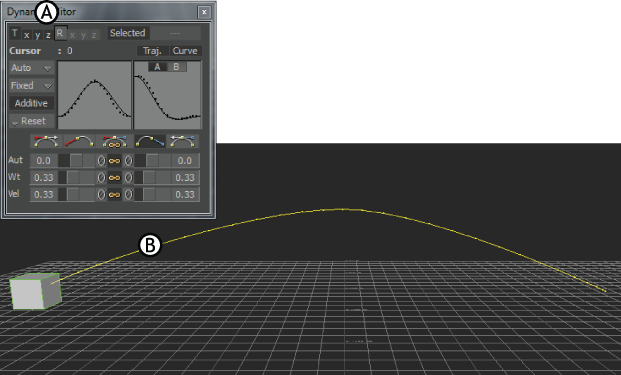Image resolution: width=621 pixels, height=375 pixels.
Task: Click the Curve button
Action: 185,51
